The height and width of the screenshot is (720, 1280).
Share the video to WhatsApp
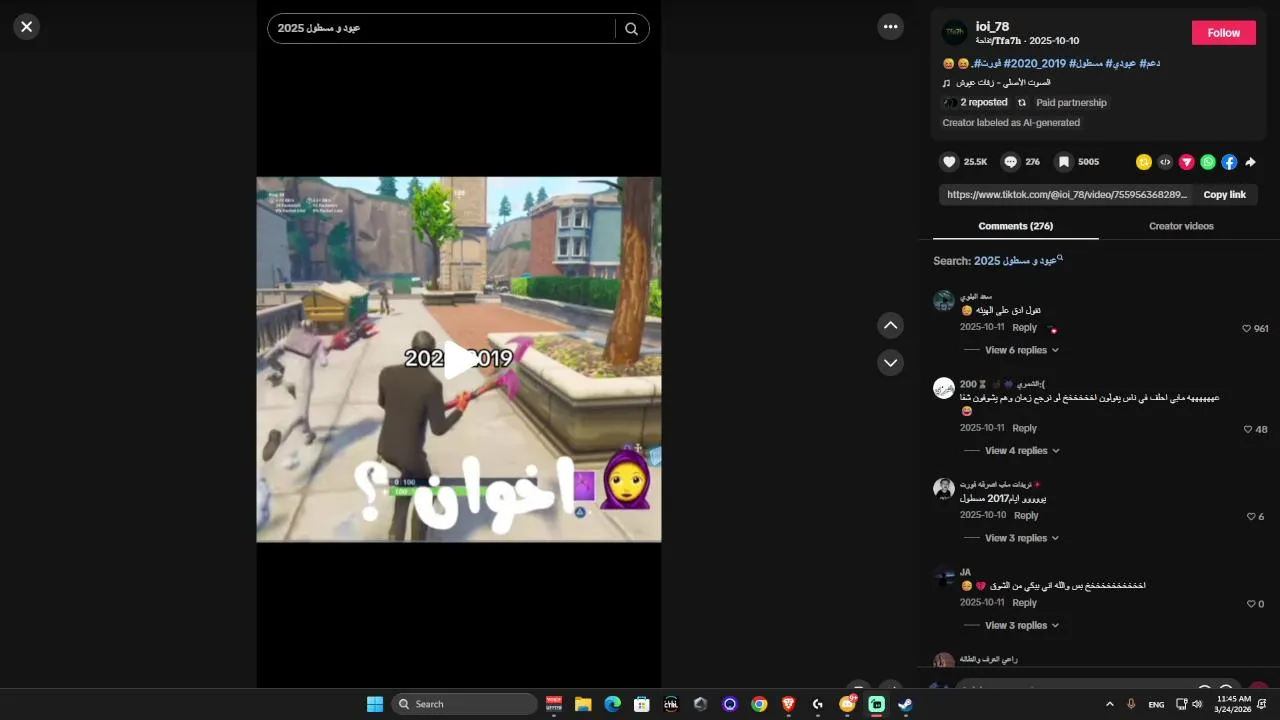1208,162
